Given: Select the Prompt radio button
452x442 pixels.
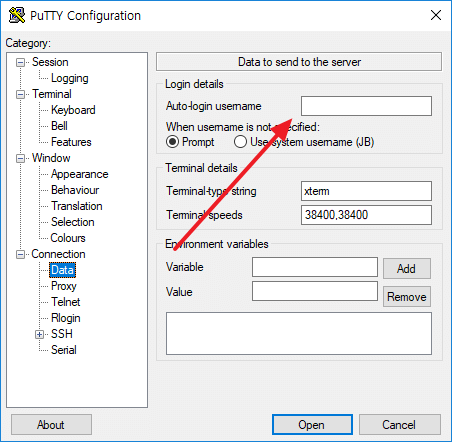Looking at the screenshot, I should click(173, 142).
